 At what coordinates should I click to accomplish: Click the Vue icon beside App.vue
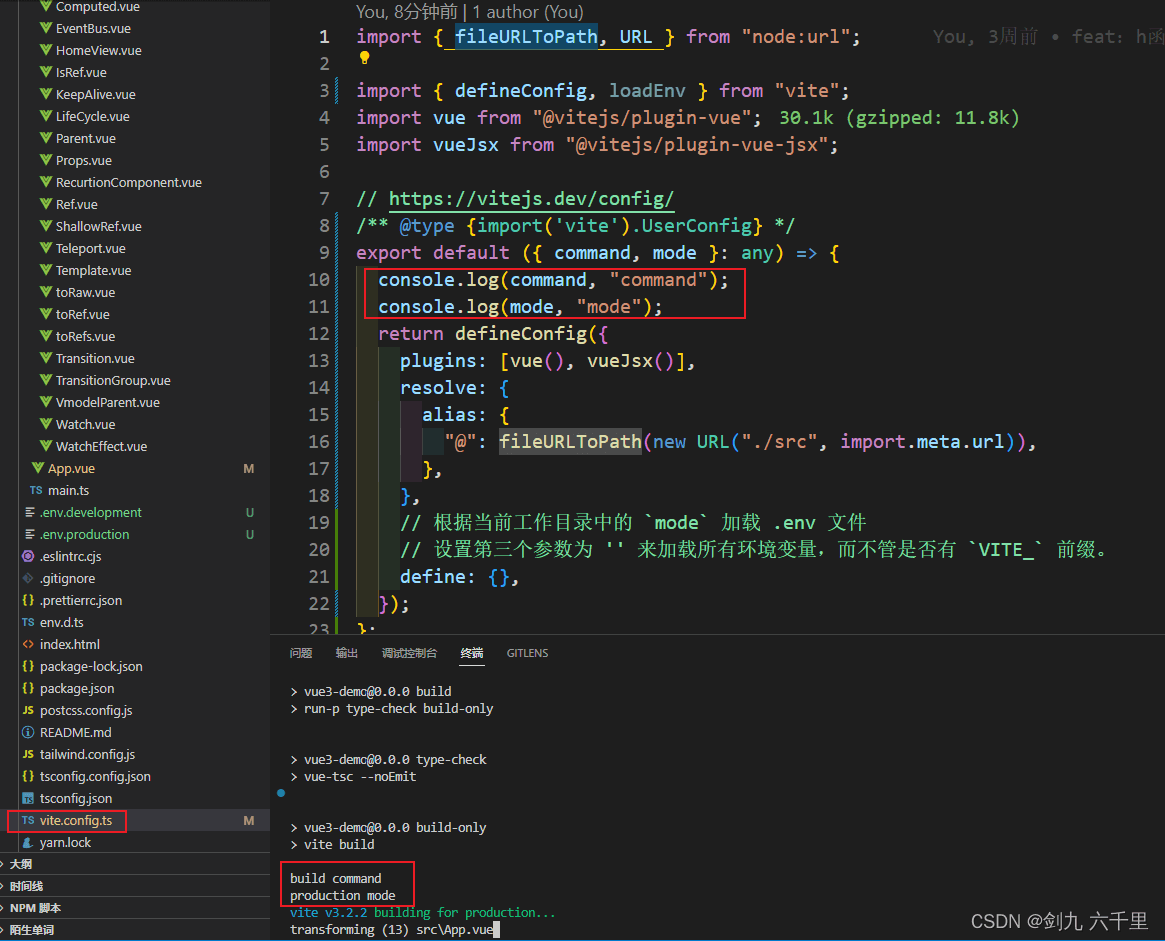[x=38, y=468]
